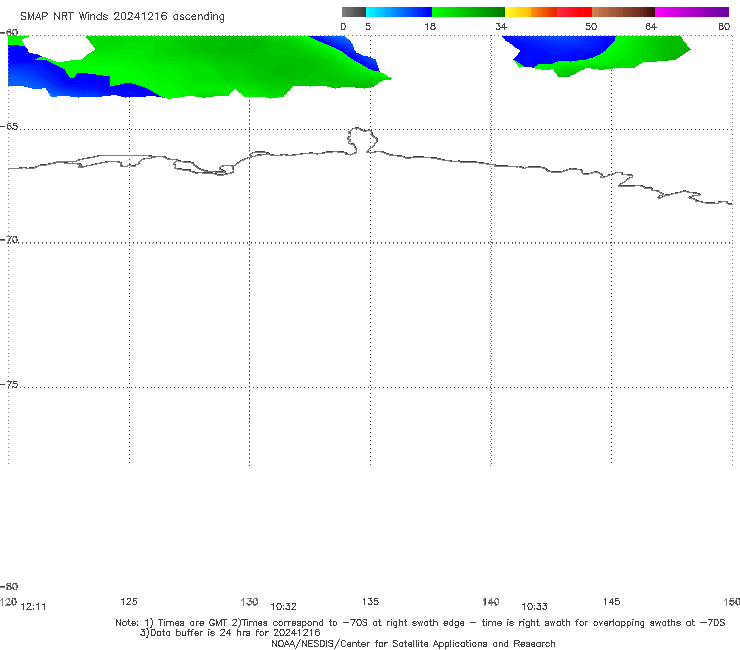Click the green segment of the wind color bar

click(469, 12)
